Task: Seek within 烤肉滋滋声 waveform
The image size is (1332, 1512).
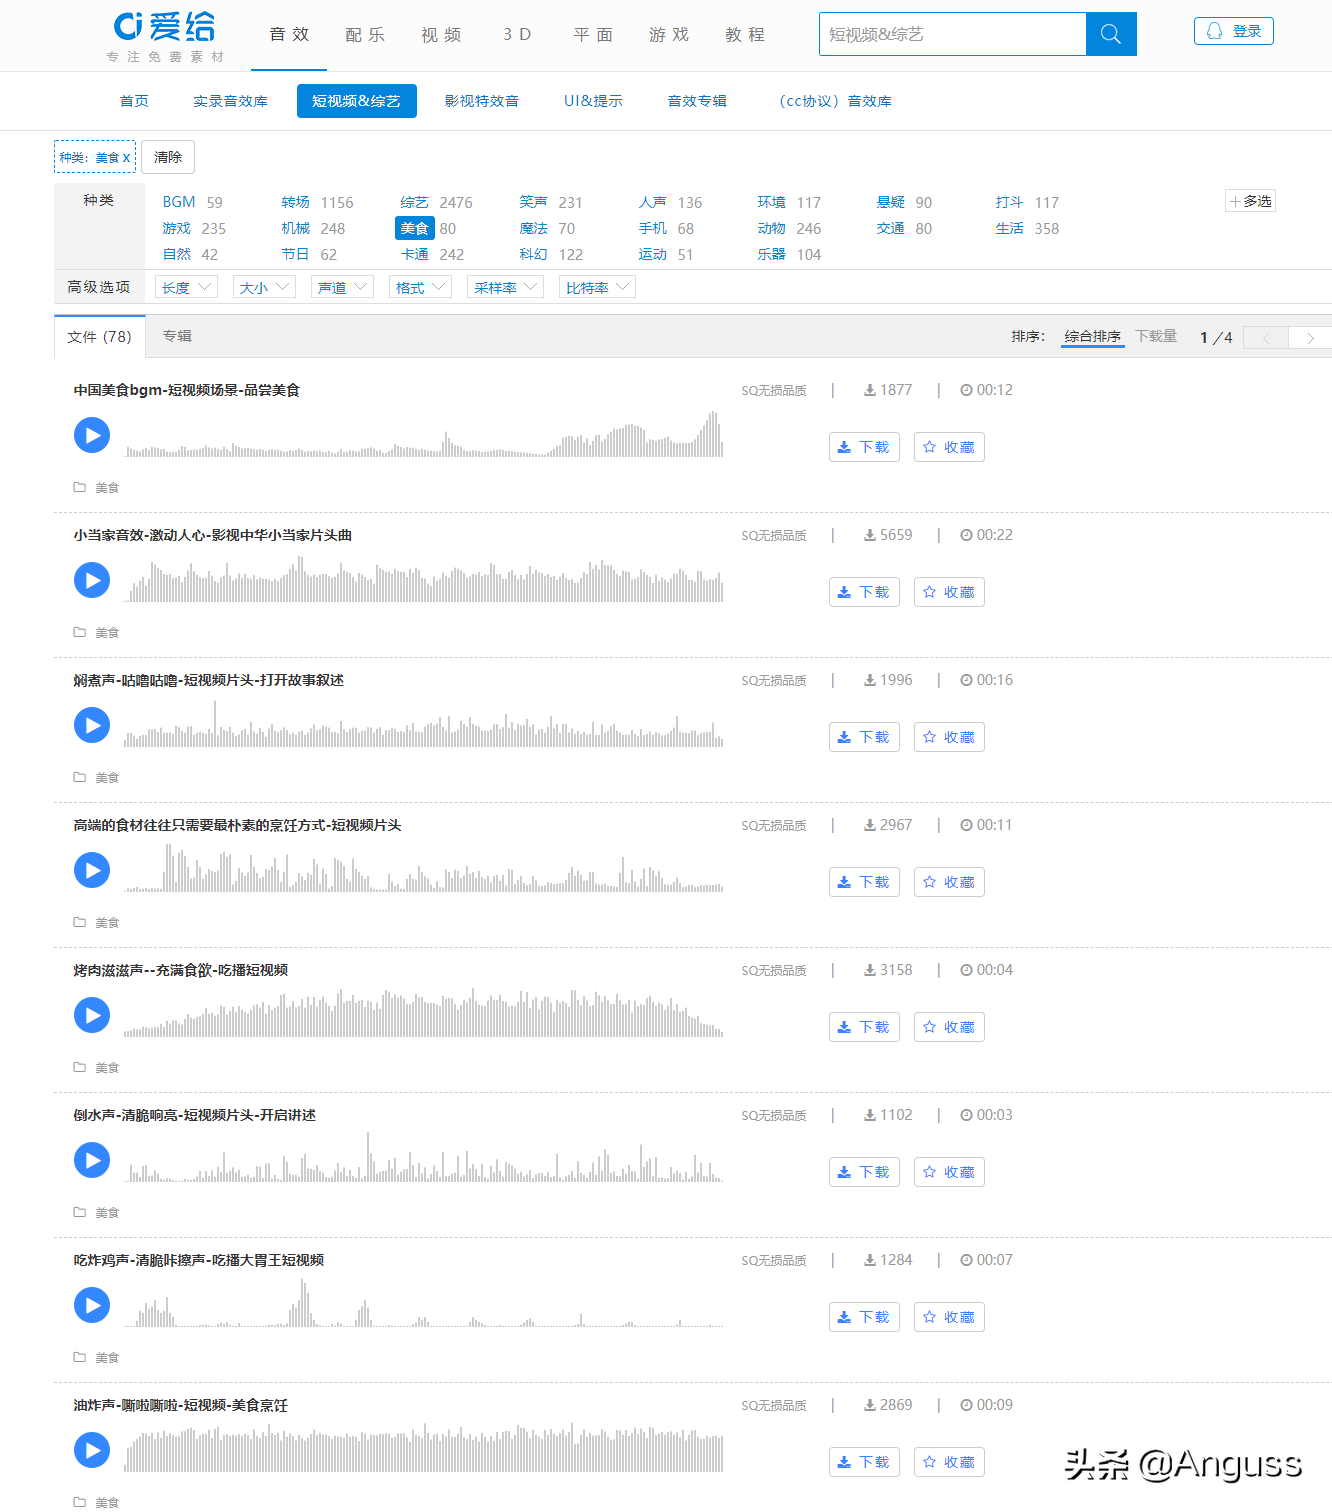Action: tap(424, 1014)
